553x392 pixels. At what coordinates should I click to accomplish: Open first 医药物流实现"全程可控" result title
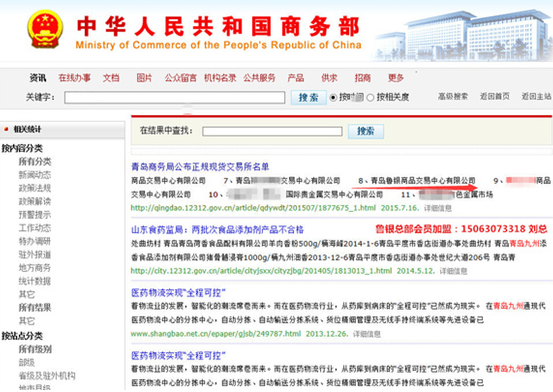point(178,293)
